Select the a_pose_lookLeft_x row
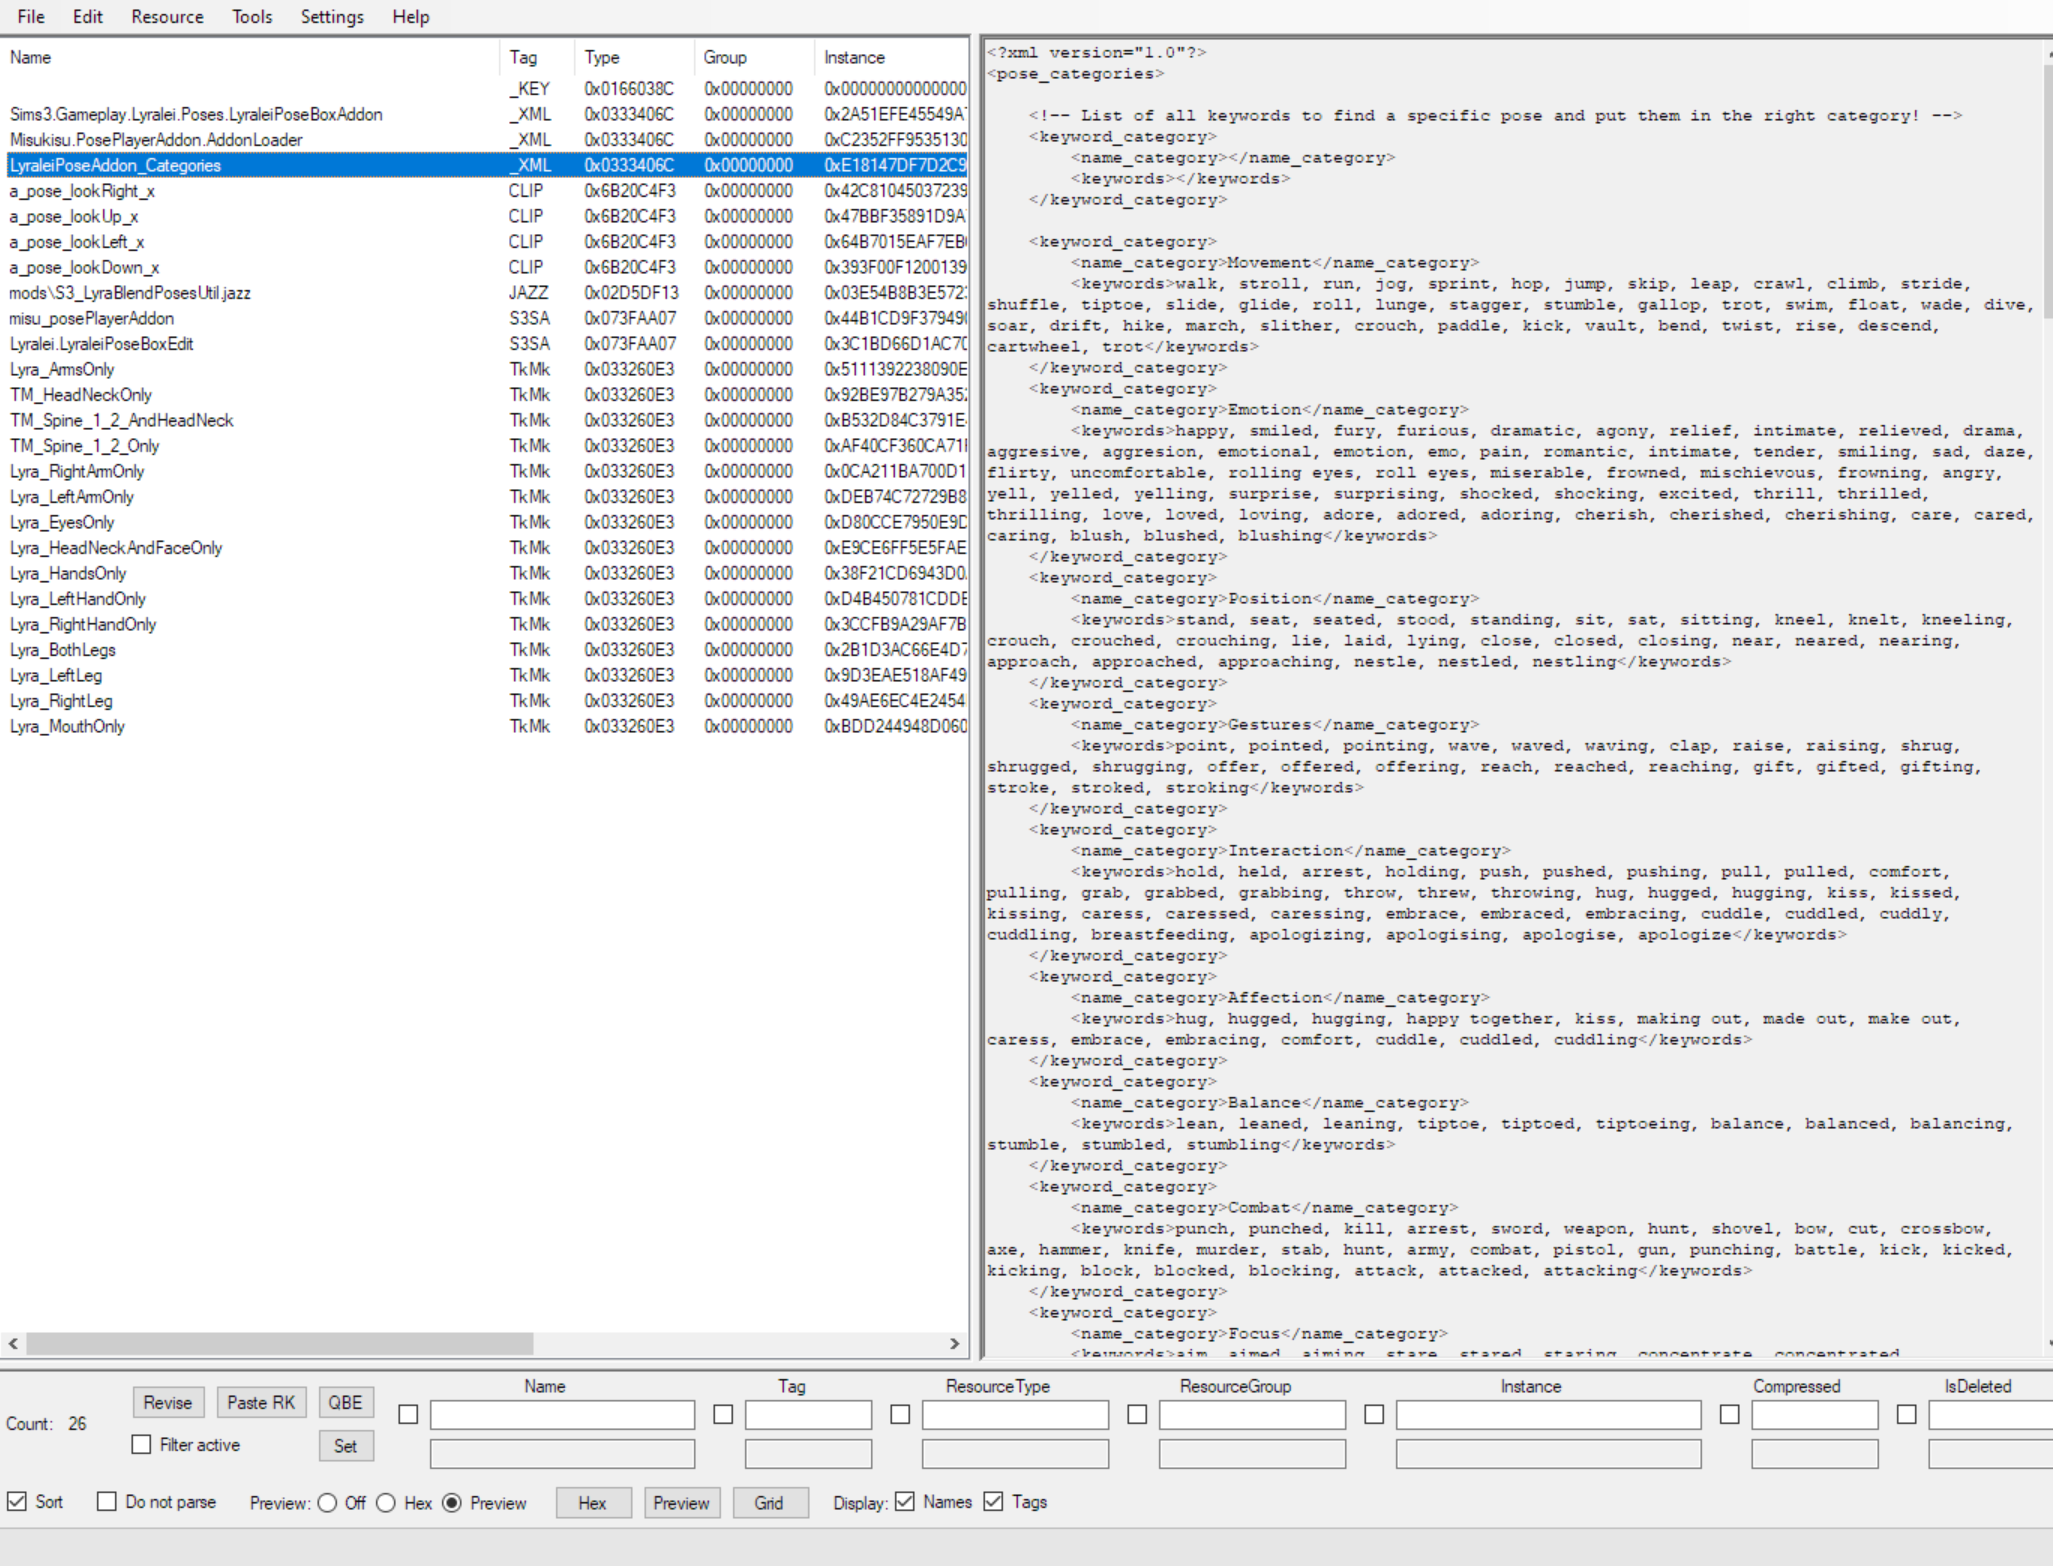 [486, 242]
